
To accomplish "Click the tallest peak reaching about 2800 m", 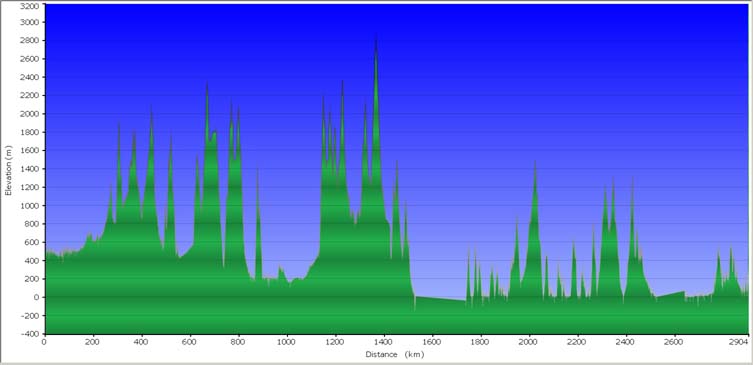I will (x=376, y=37).
